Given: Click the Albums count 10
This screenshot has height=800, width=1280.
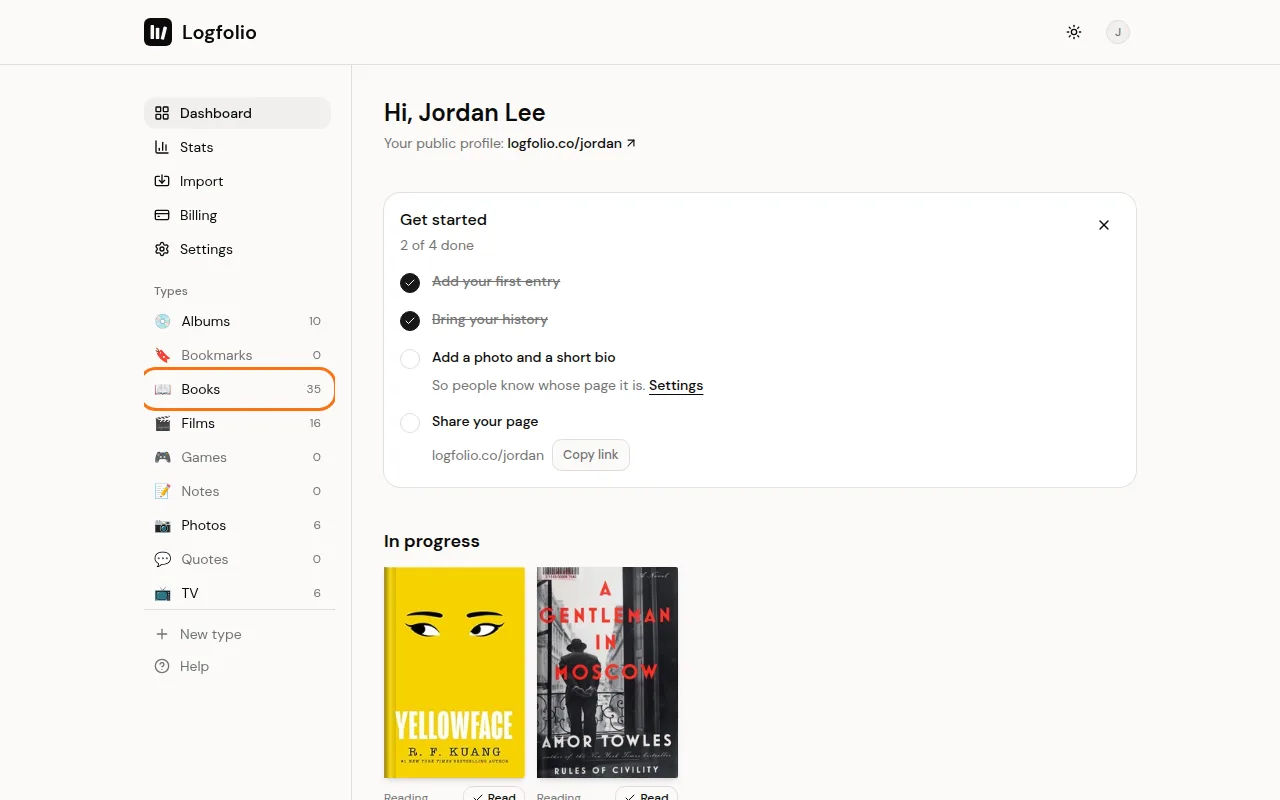Looking at the screenshot, I should click(315, 321).
